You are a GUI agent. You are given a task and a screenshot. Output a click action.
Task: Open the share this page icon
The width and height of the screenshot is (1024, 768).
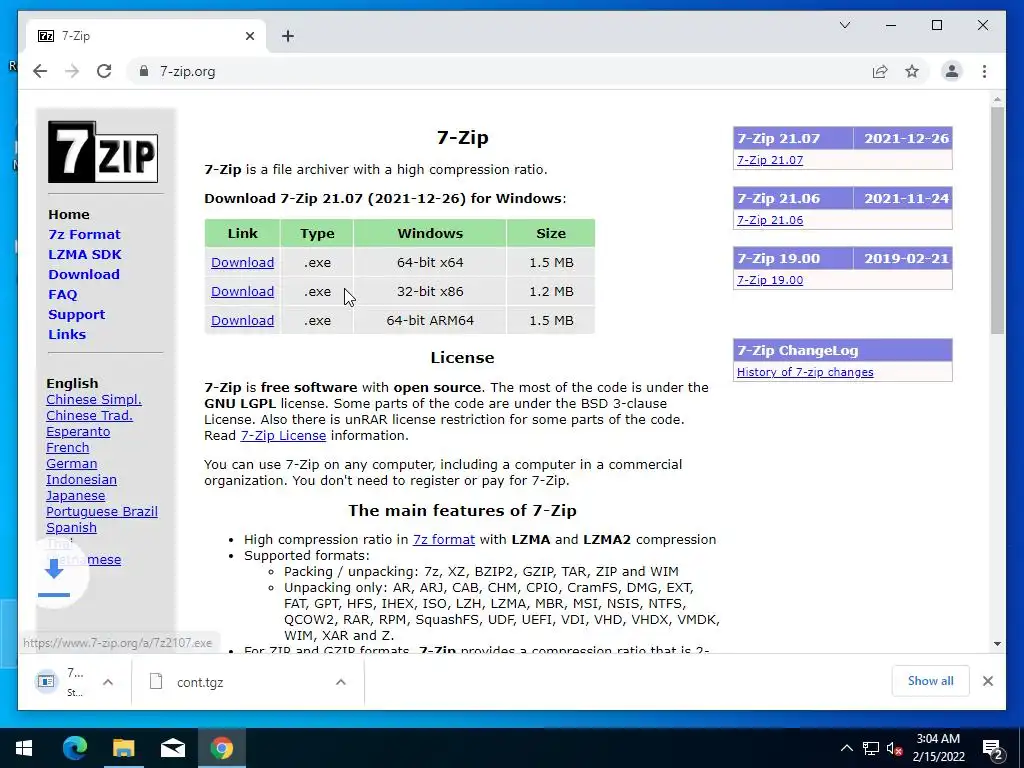(880, 71)
